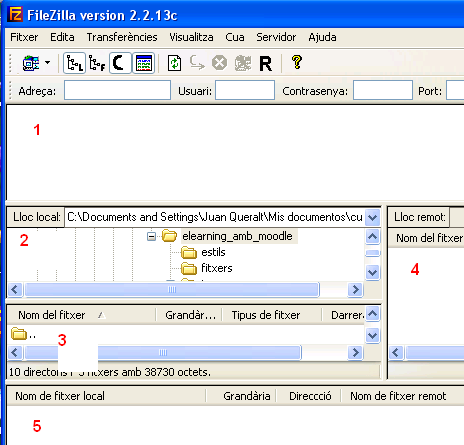The width and height of the screenshot is (464, 445).
Task: Click the local file list scroll down arrow
Action: [x=372, y=335]
